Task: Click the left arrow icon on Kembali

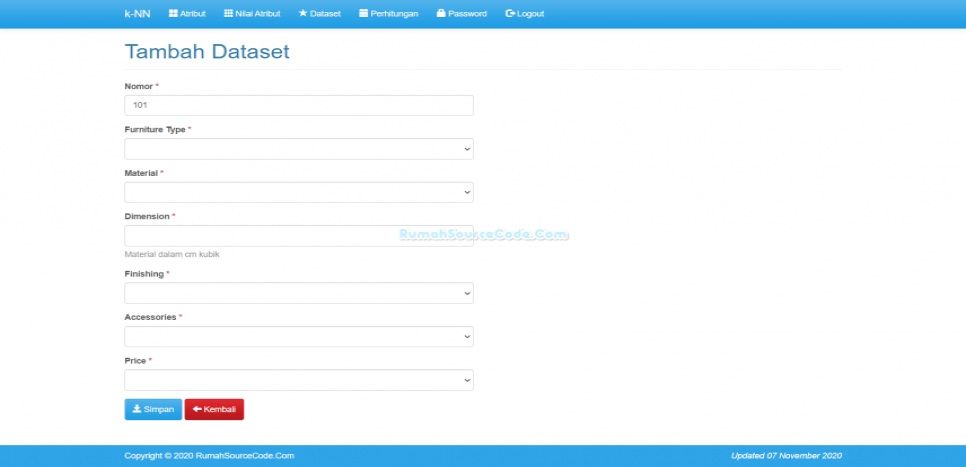Action: coord(197,409)
